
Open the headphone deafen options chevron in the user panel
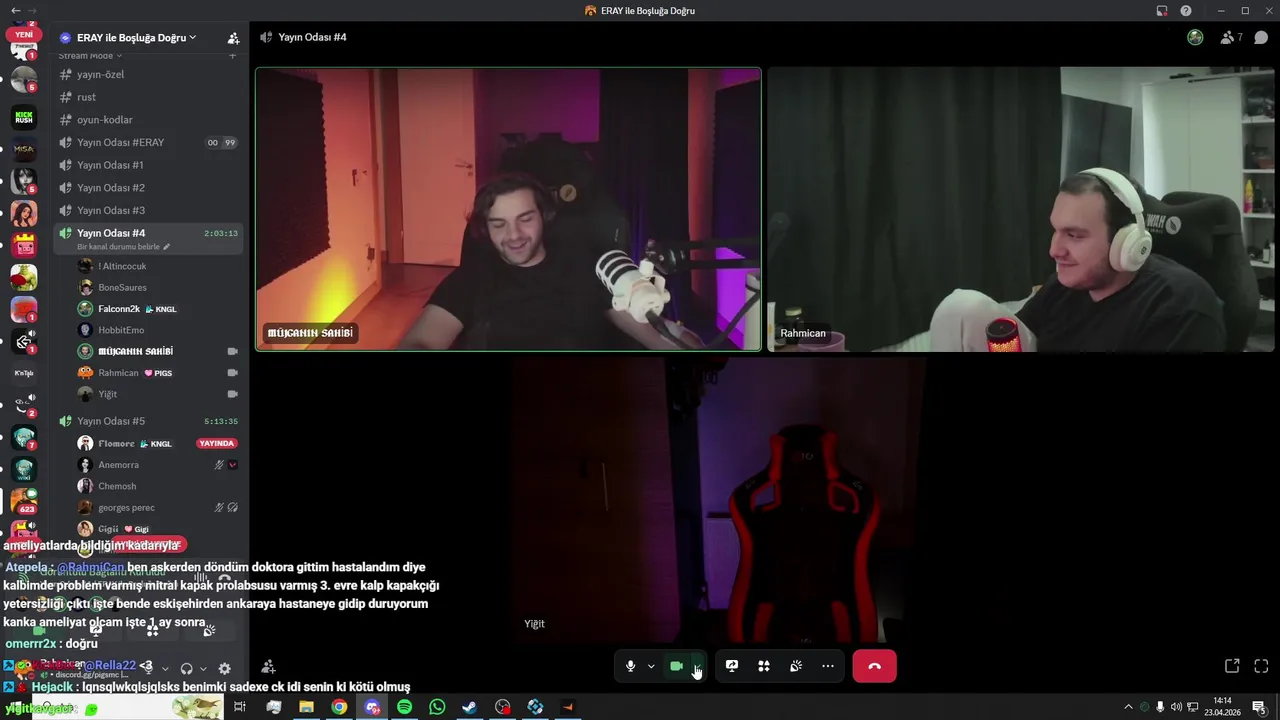tap(203, 668)
